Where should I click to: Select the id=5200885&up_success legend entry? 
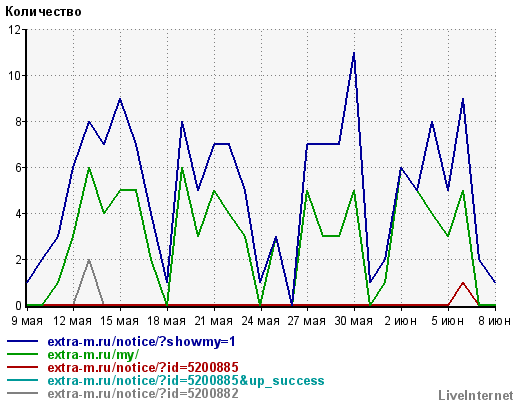pos(186,380)
